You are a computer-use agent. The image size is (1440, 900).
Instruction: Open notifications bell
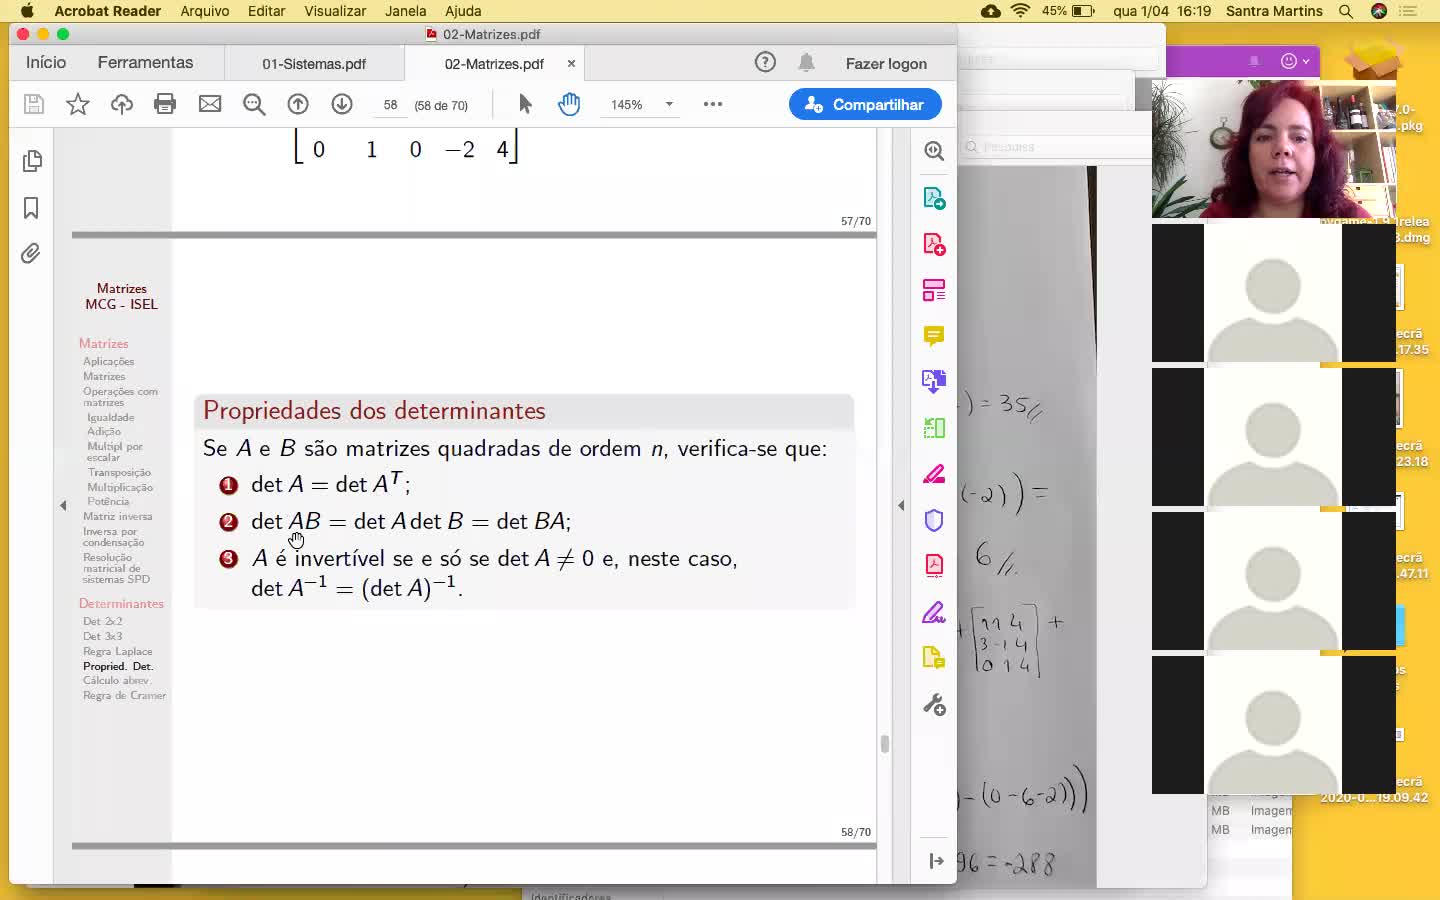point(806,62)
